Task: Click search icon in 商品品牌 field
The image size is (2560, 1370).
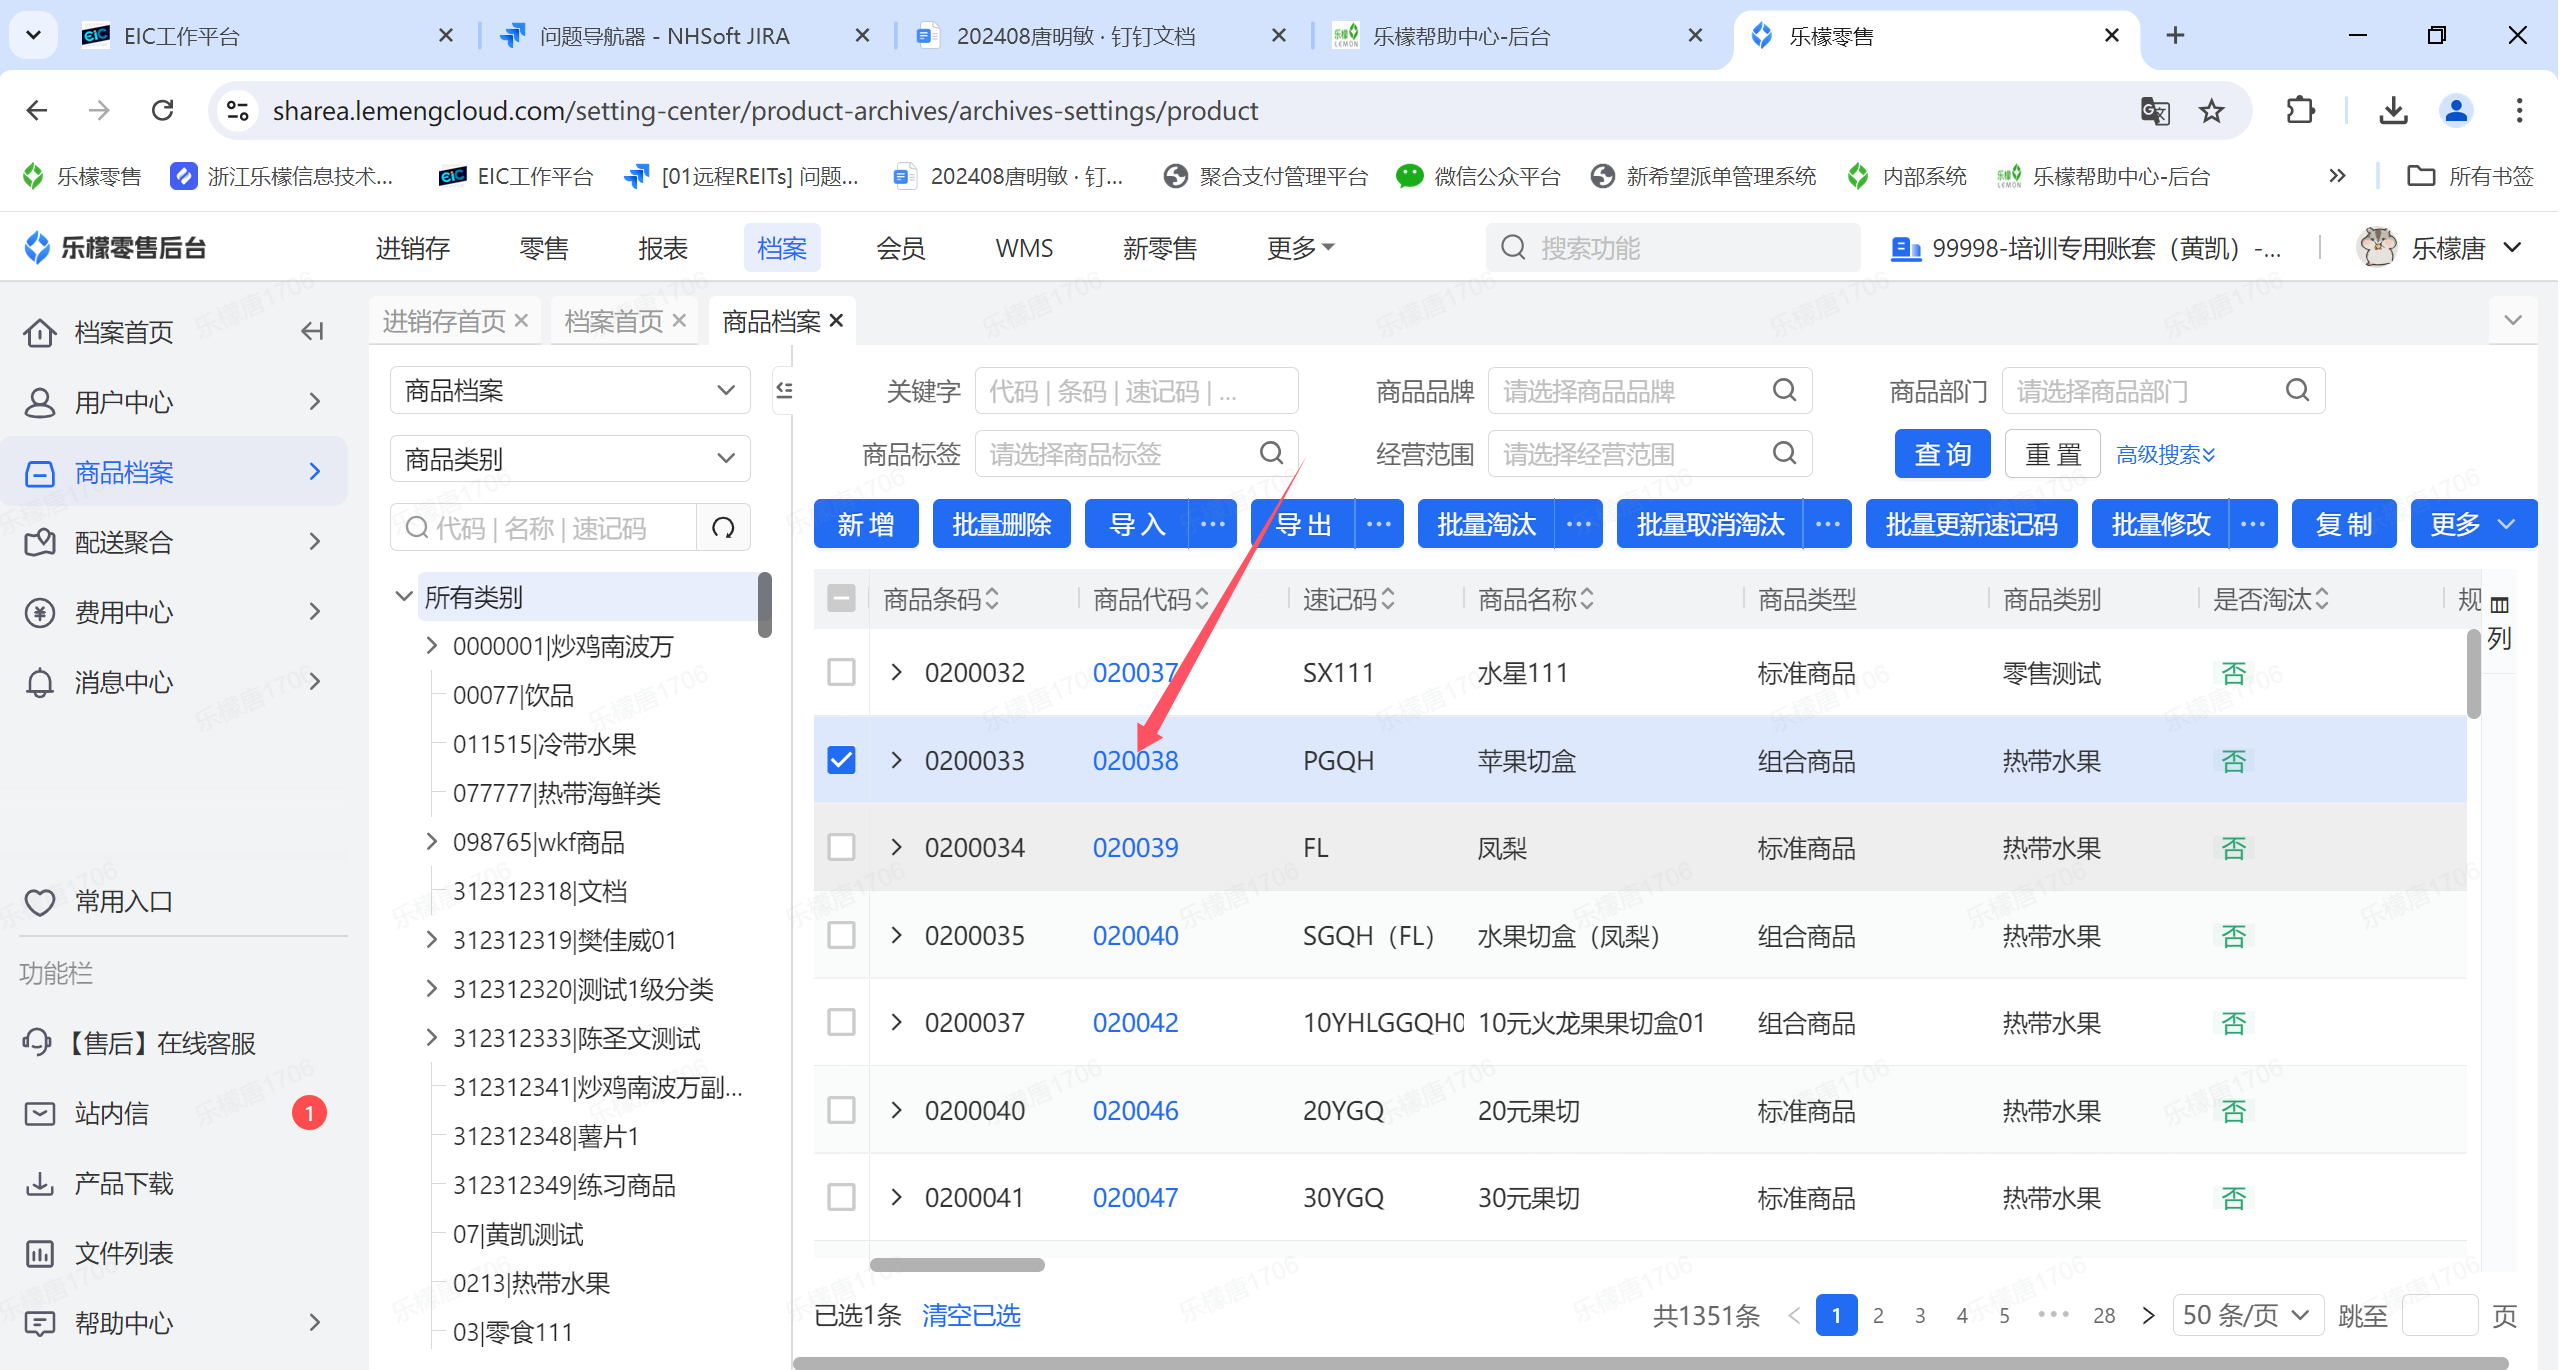Action: pyautogui.click(x=1785, y=390)
